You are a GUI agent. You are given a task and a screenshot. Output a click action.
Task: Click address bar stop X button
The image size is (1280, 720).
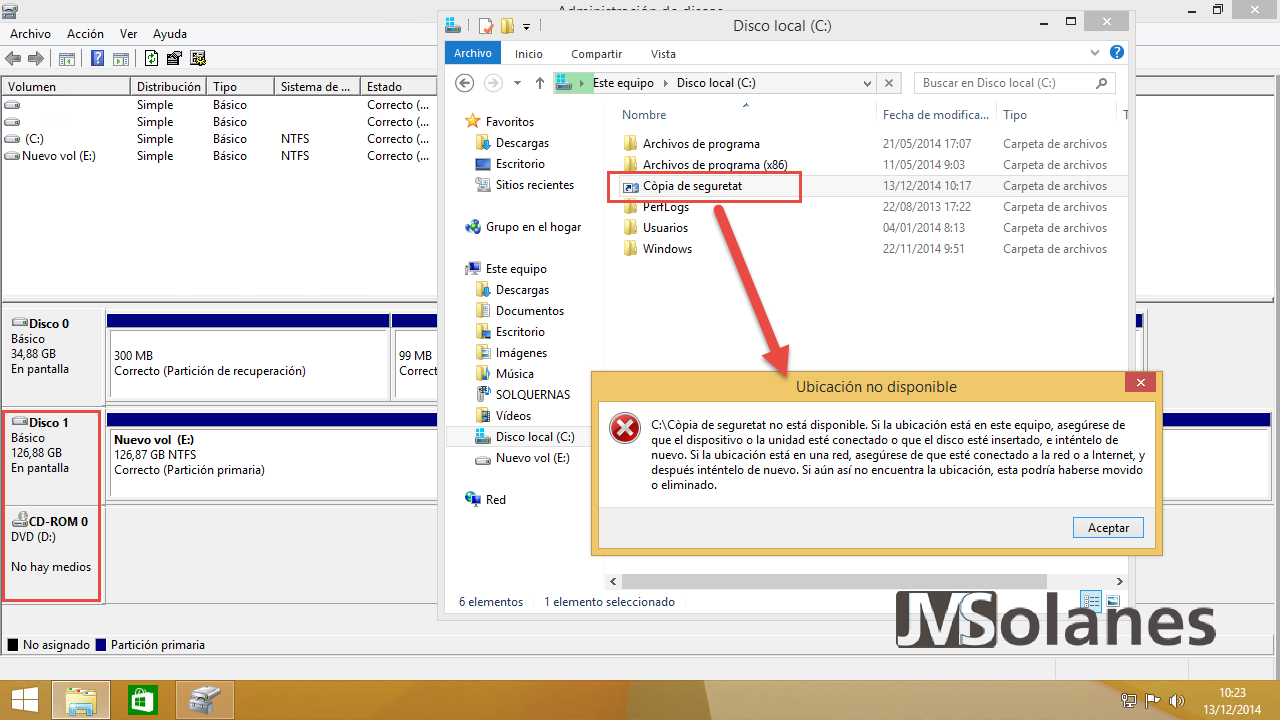pos(890,83)
